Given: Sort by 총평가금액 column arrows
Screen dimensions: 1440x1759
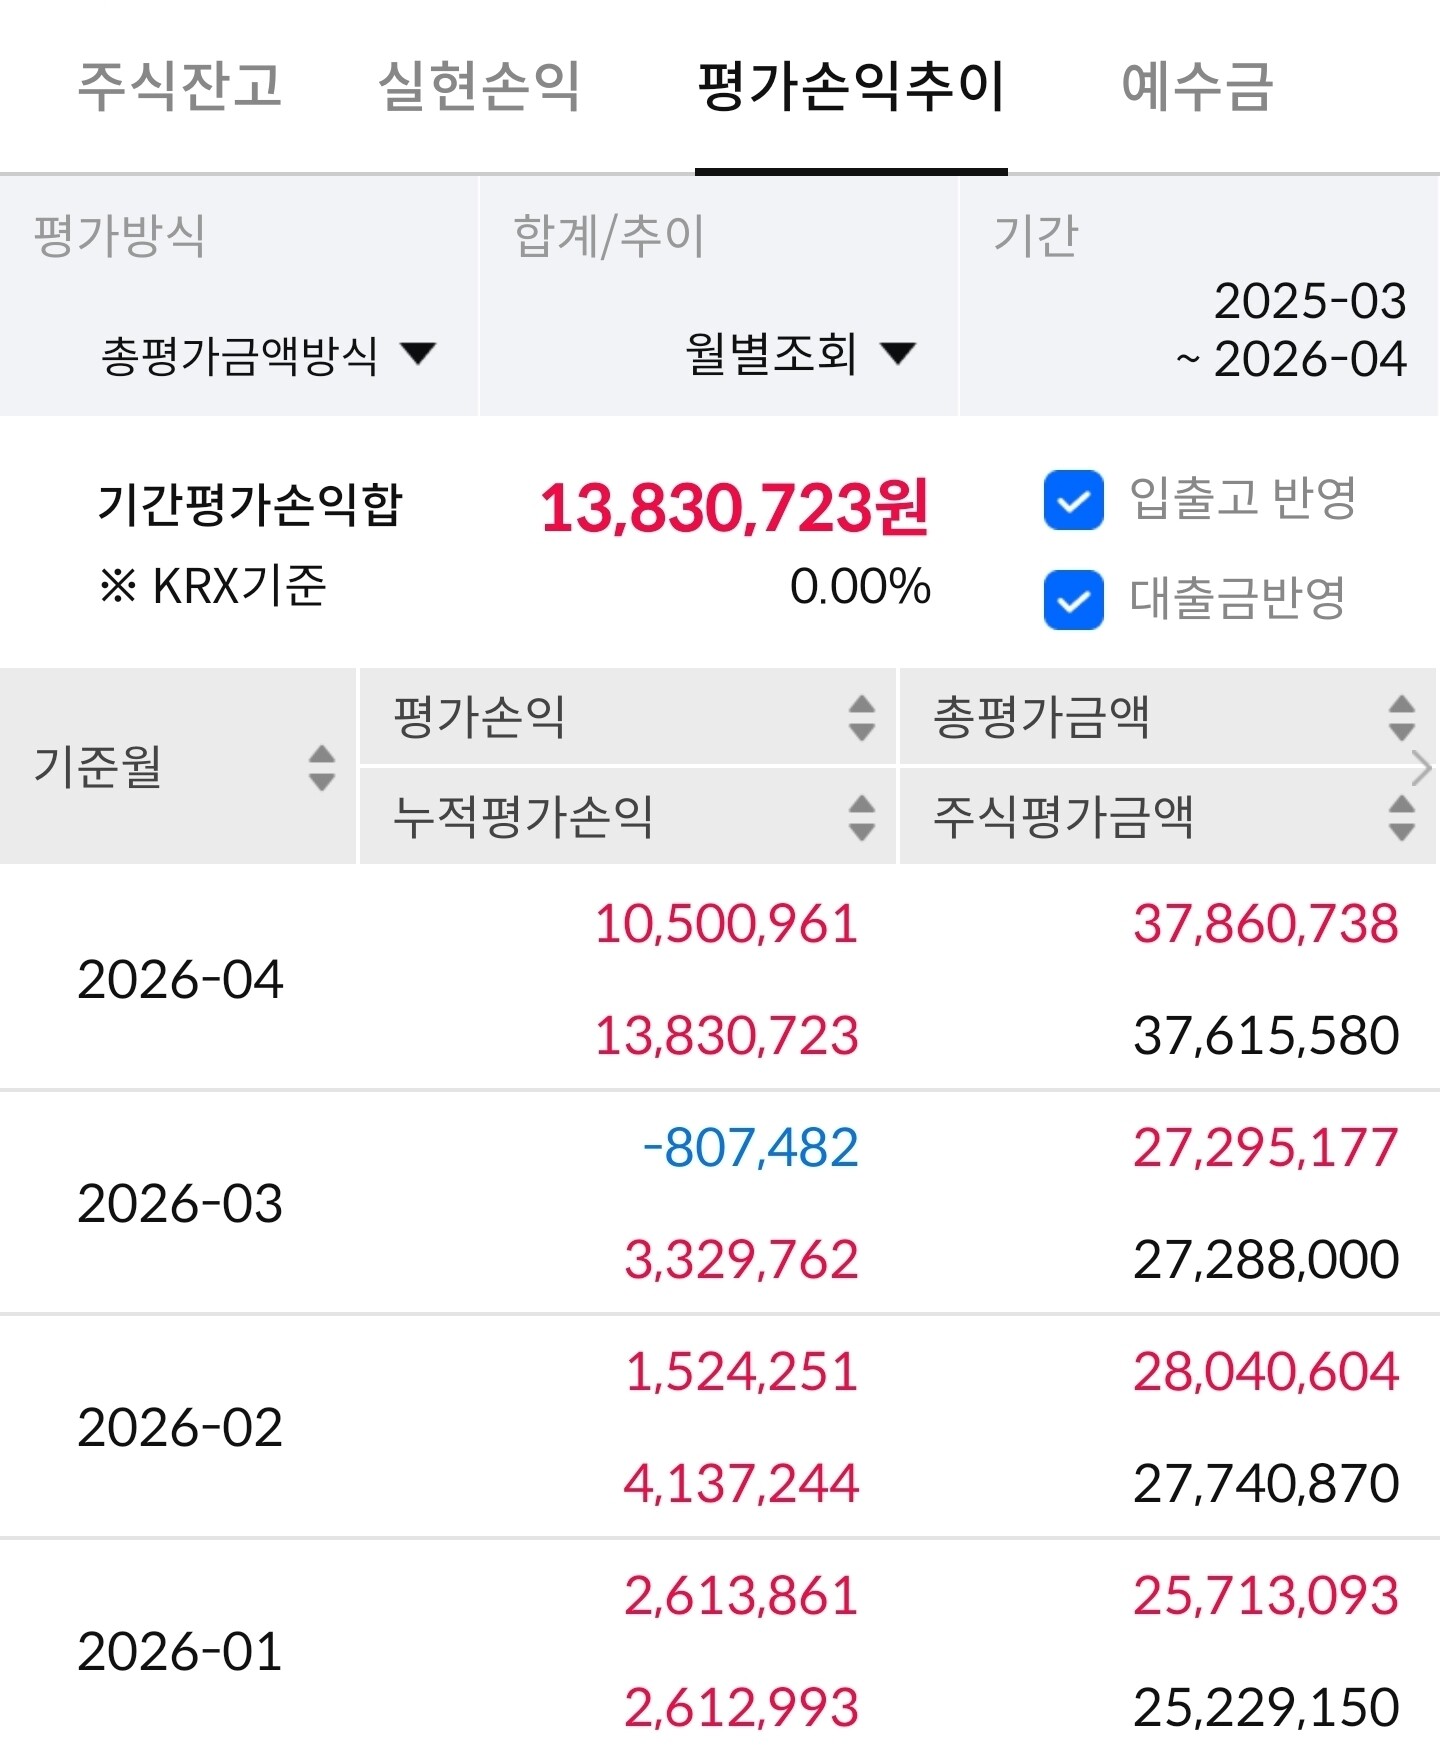Looking at the screenshot, I should point(1401,718).
